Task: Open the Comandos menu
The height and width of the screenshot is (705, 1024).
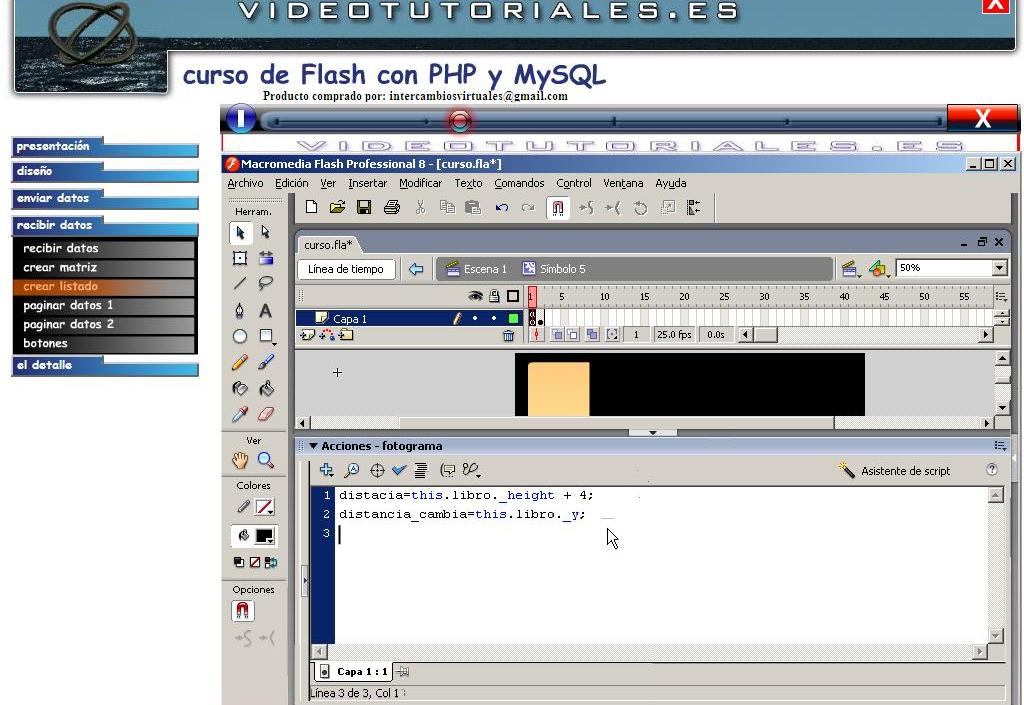Action: [519, 183]
